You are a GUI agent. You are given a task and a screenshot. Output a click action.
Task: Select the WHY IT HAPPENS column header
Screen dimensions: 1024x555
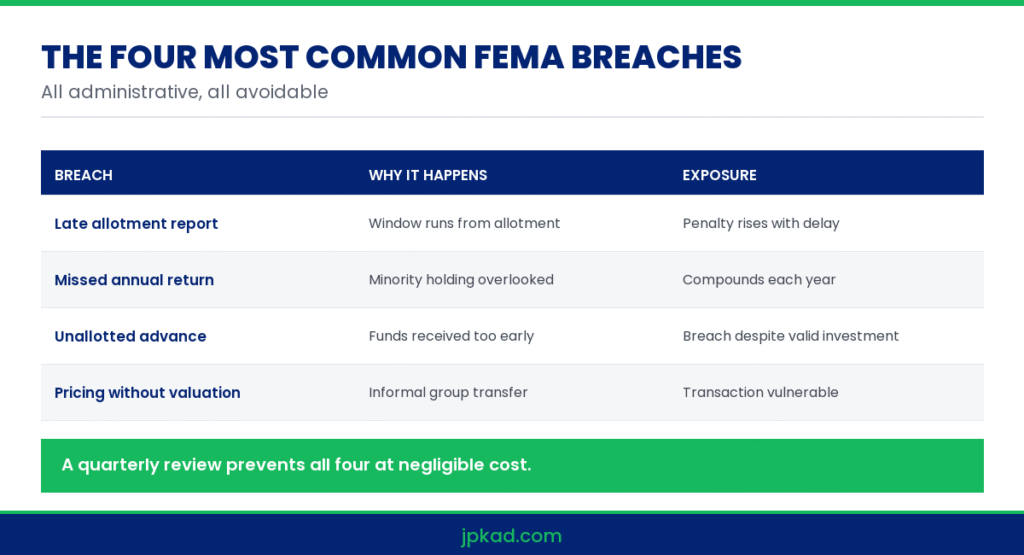[x=428, y=175]
